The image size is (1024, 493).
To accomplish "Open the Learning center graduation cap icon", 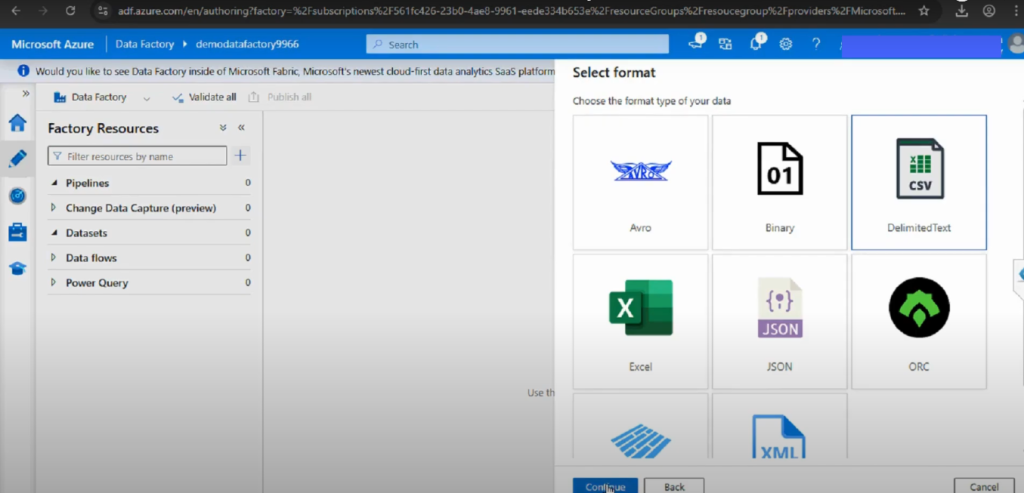I will click(18, 268).
